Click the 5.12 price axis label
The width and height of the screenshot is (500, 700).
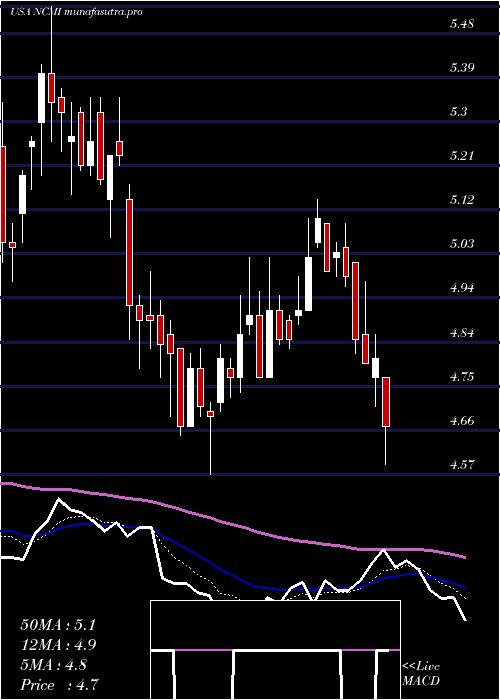click(461, 200)
